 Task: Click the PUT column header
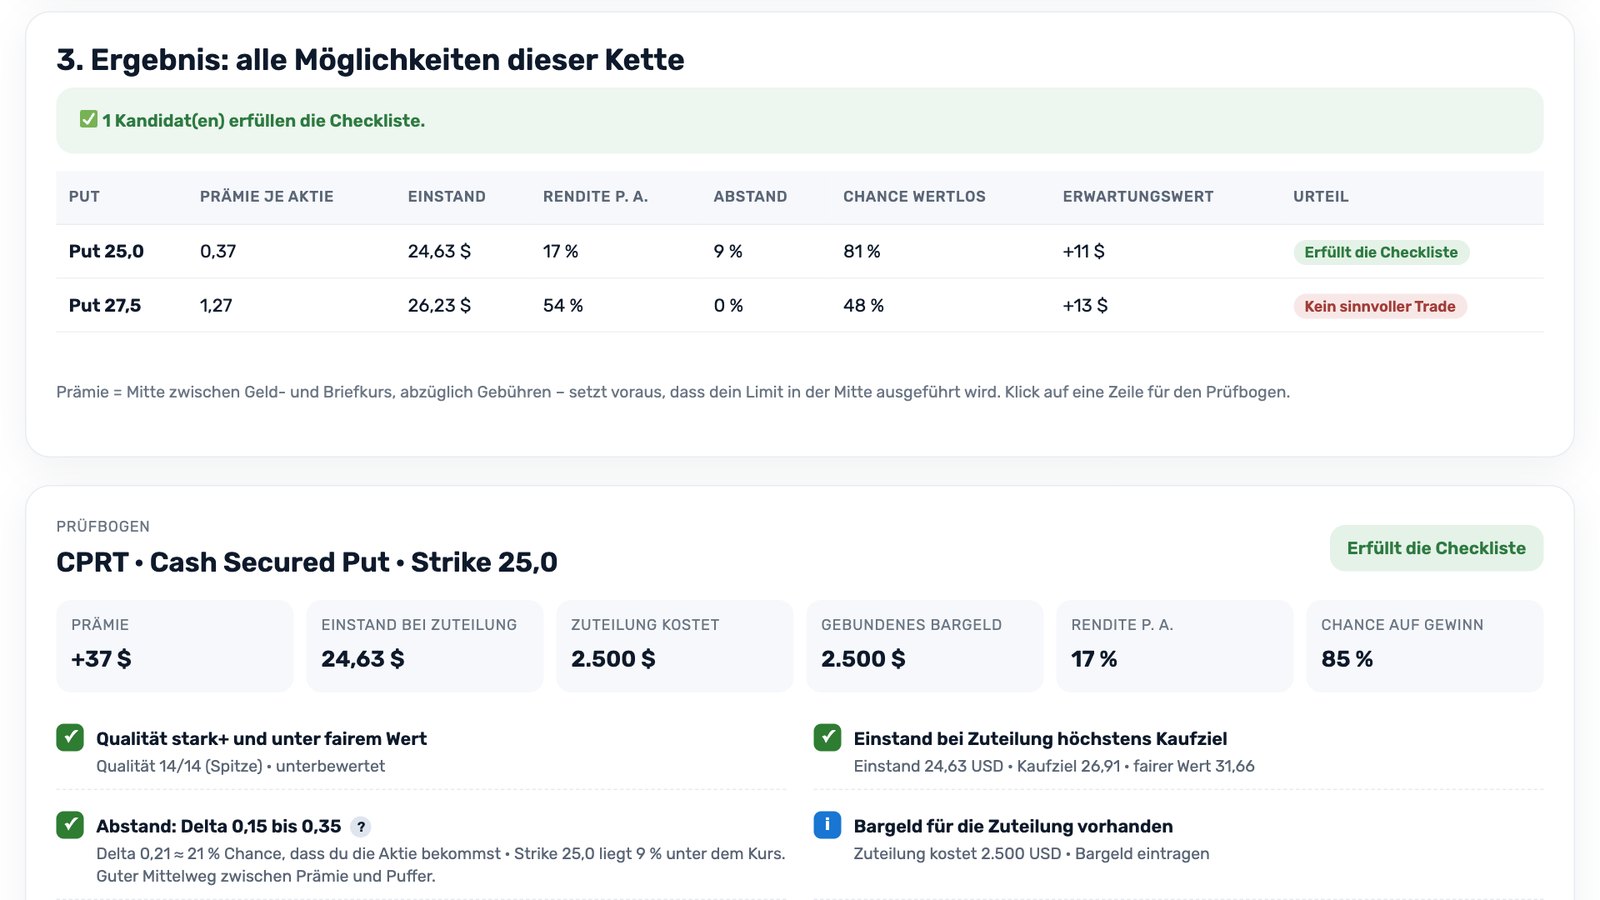coord(84,197)
